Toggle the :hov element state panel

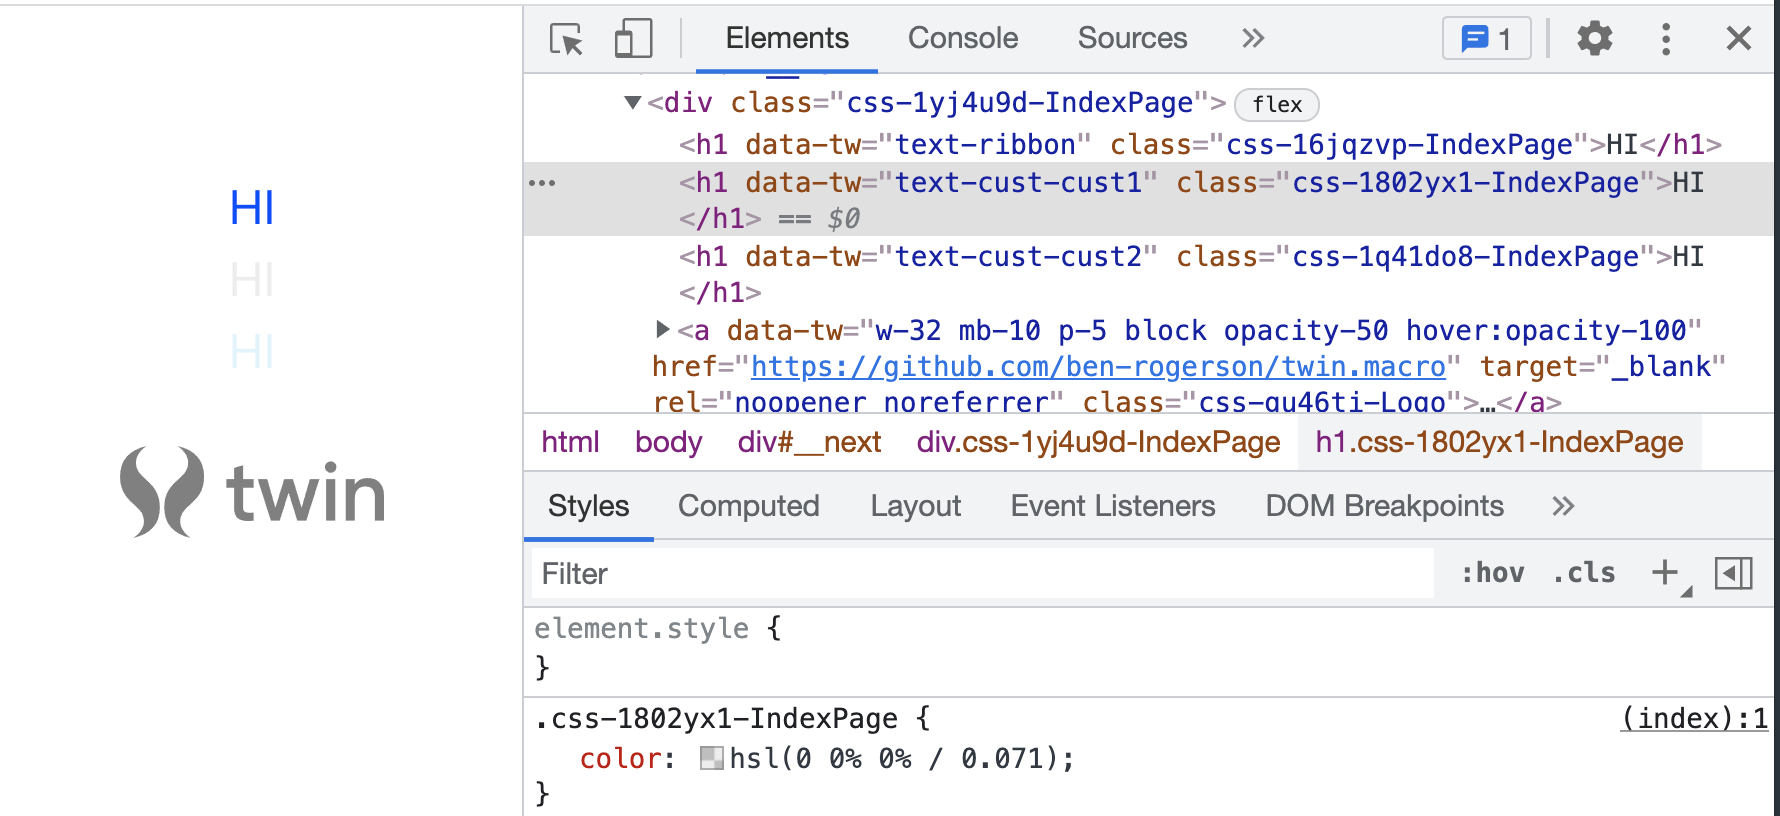pos(1492,573)
